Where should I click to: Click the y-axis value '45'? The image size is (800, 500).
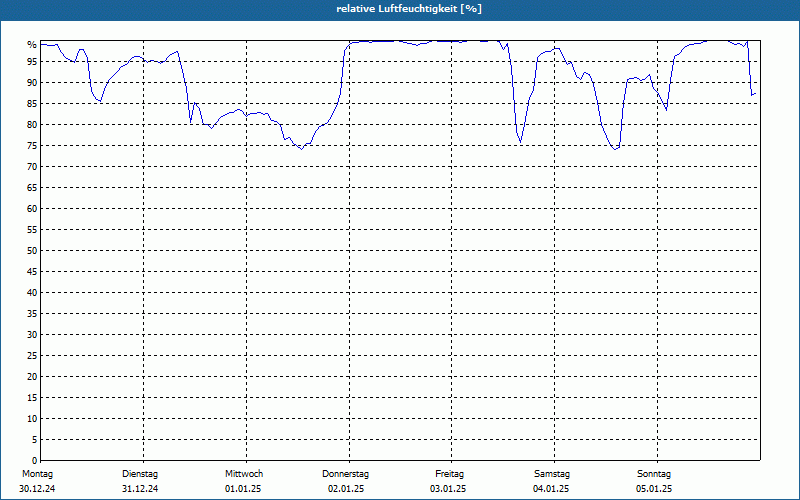point(32,271)
